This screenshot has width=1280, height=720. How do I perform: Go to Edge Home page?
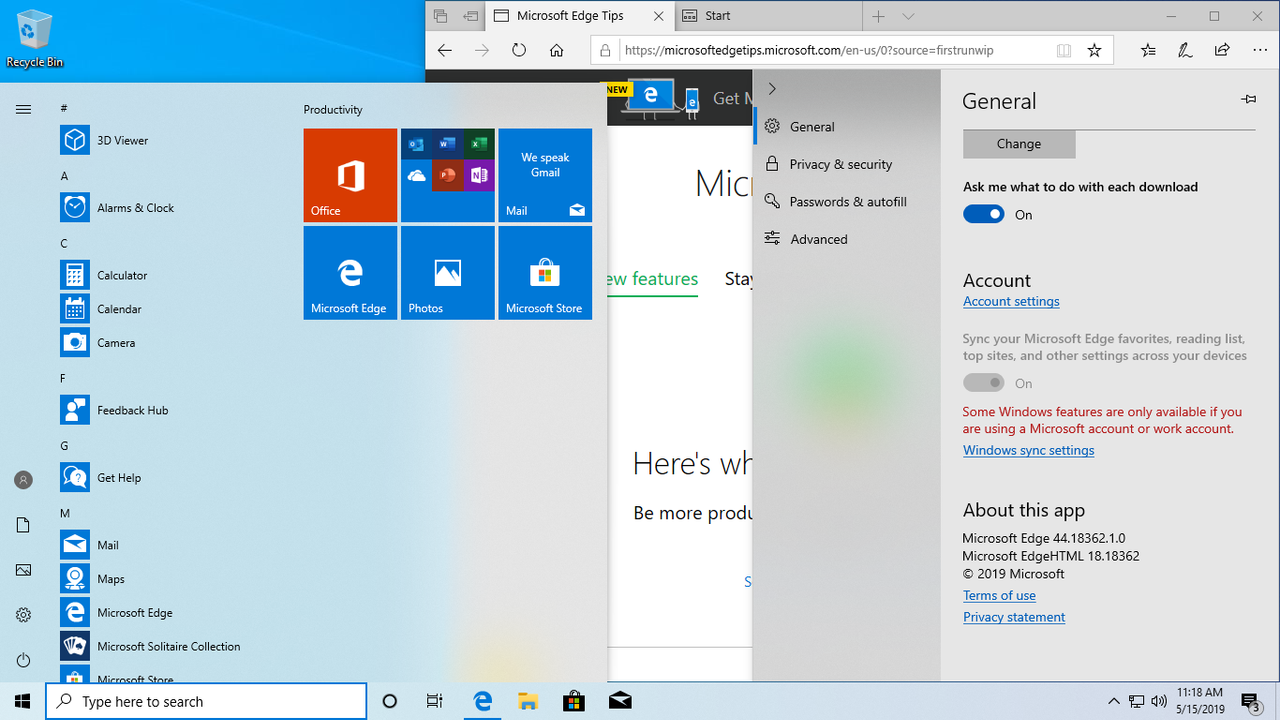[557, 50]
